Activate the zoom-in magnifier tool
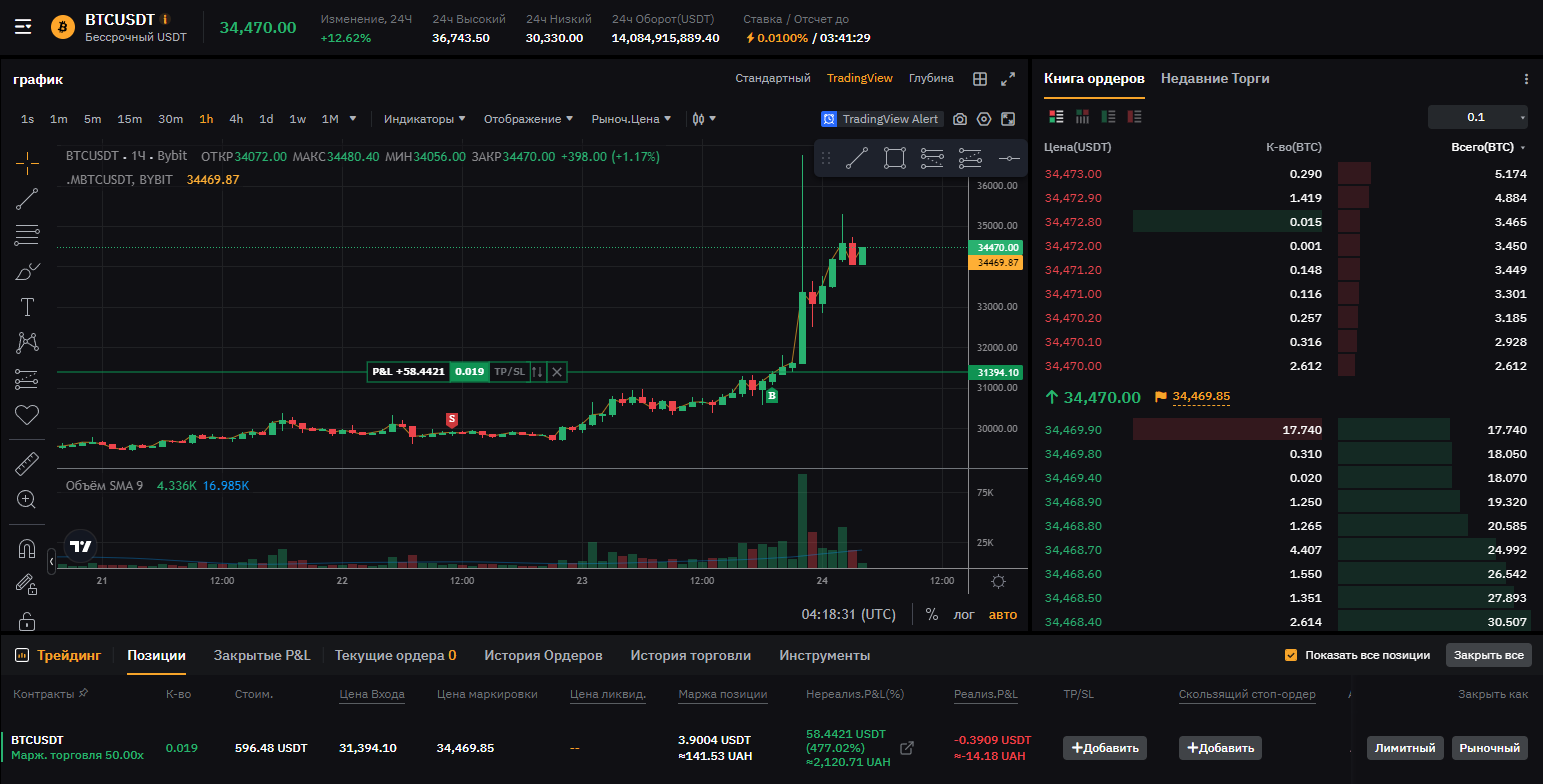Viewport: 1543px width, 784px height. tap(27, 499)
